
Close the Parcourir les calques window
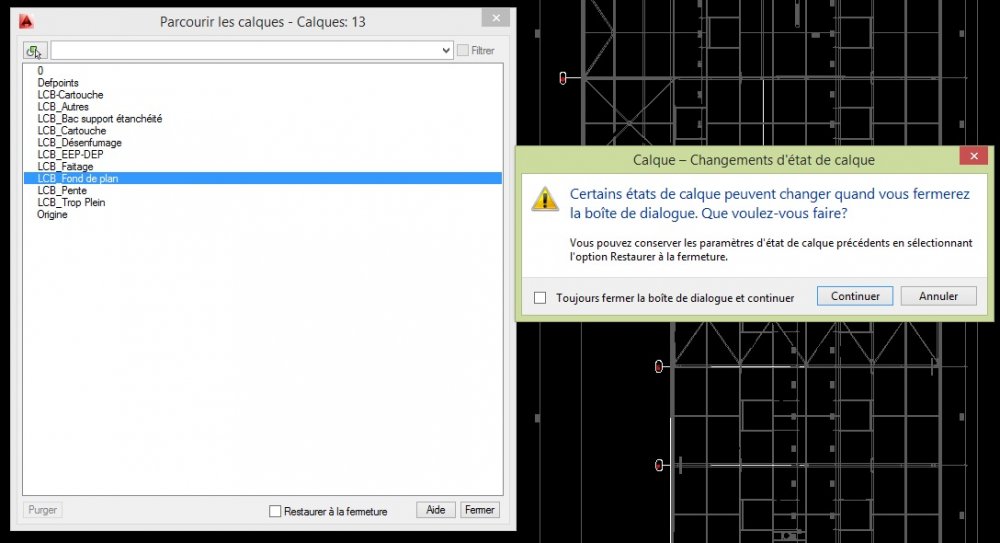click(x=496, y=18)
